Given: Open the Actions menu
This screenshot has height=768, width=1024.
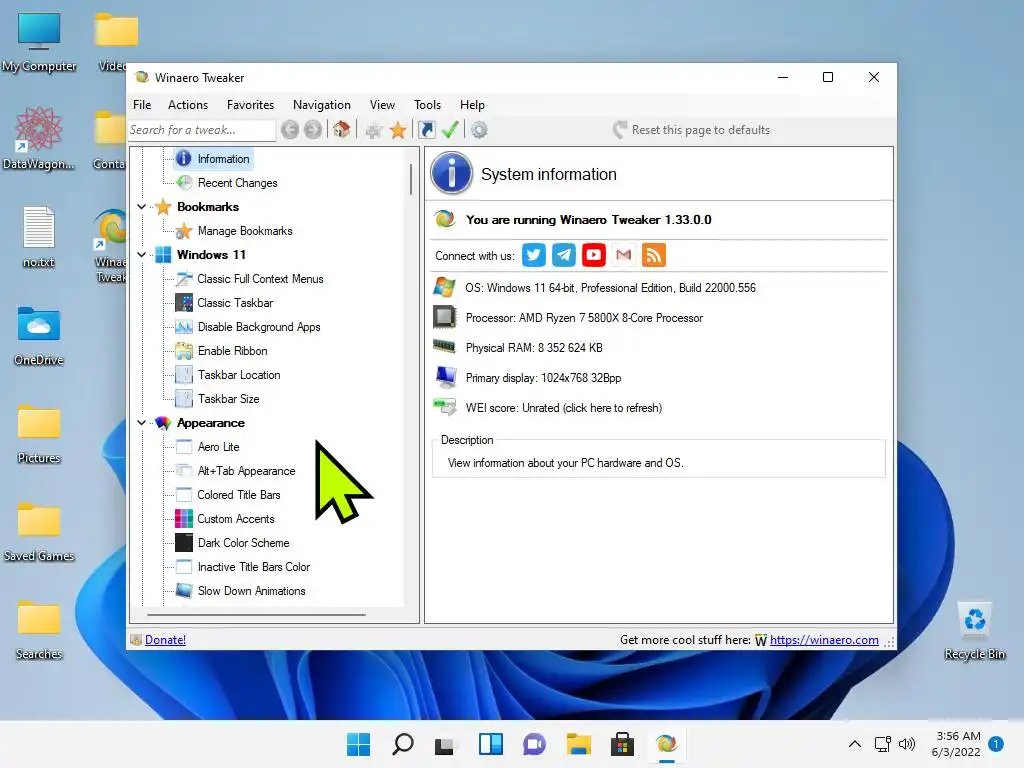Looking at the screenshot, I should coord(188,104).
